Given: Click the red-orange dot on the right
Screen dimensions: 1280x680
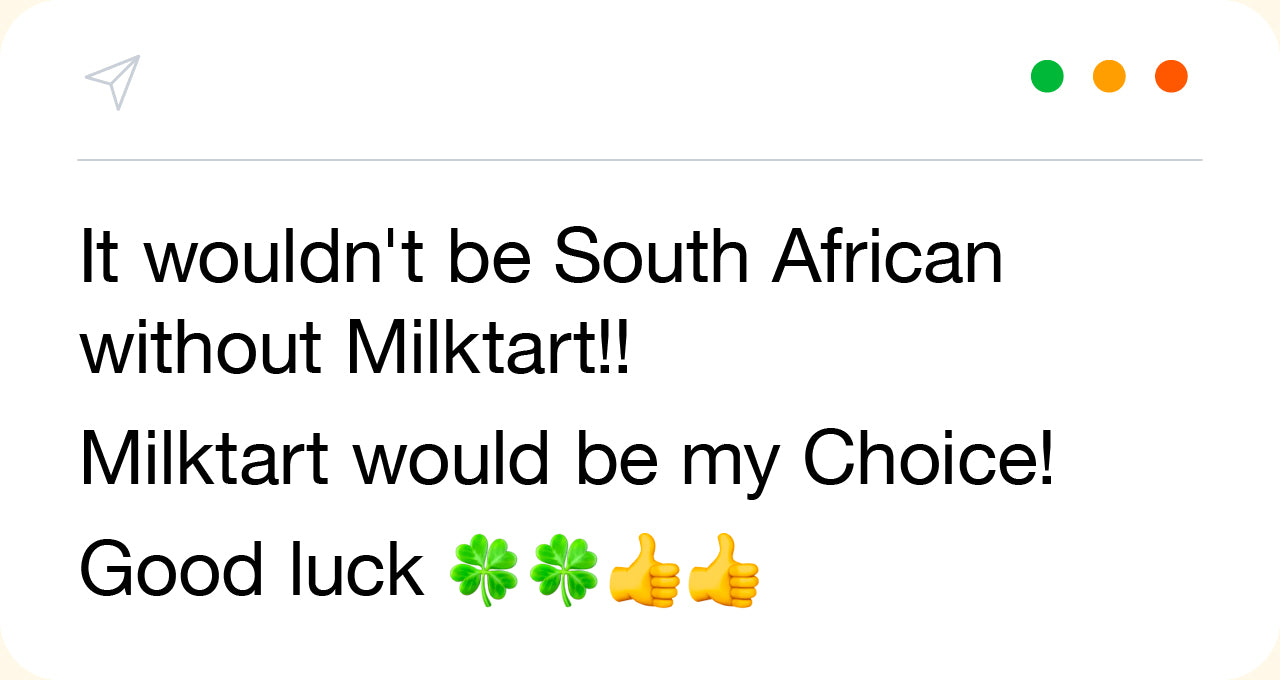Looking at the screenshot, I should pos(1171,76).
